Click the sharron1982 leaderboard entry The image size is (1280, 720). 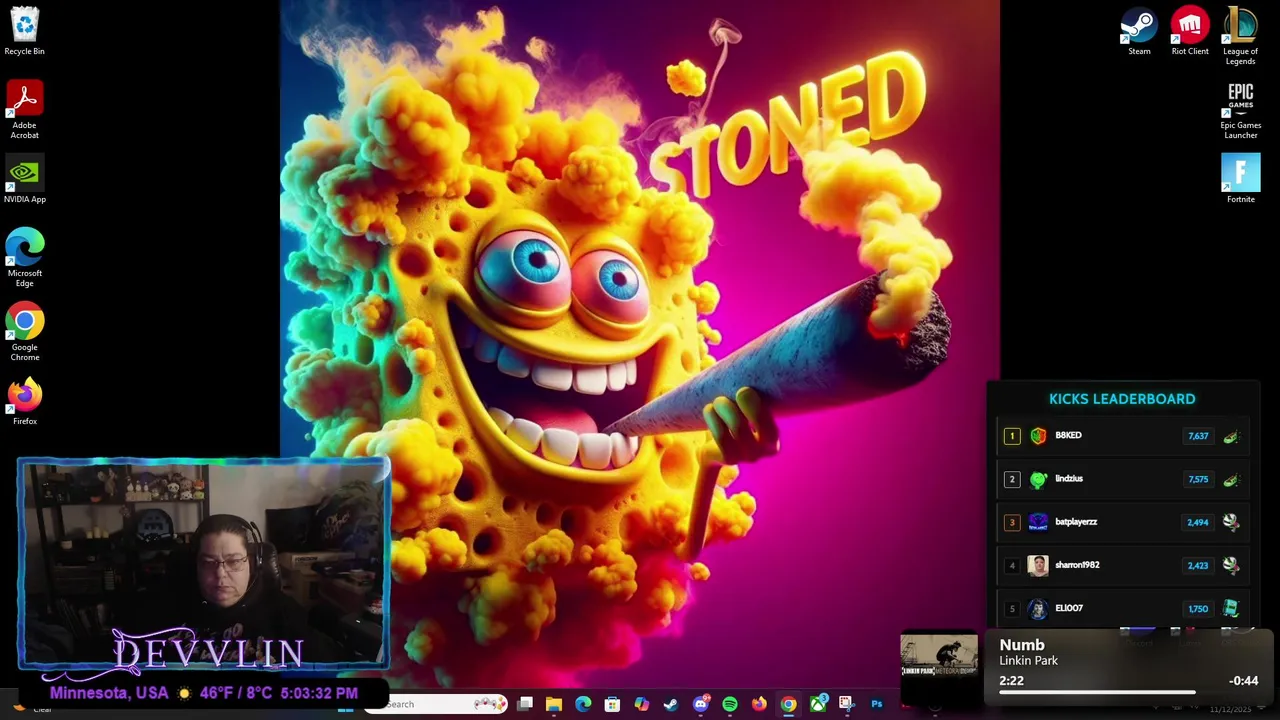tap(1123, 565)
